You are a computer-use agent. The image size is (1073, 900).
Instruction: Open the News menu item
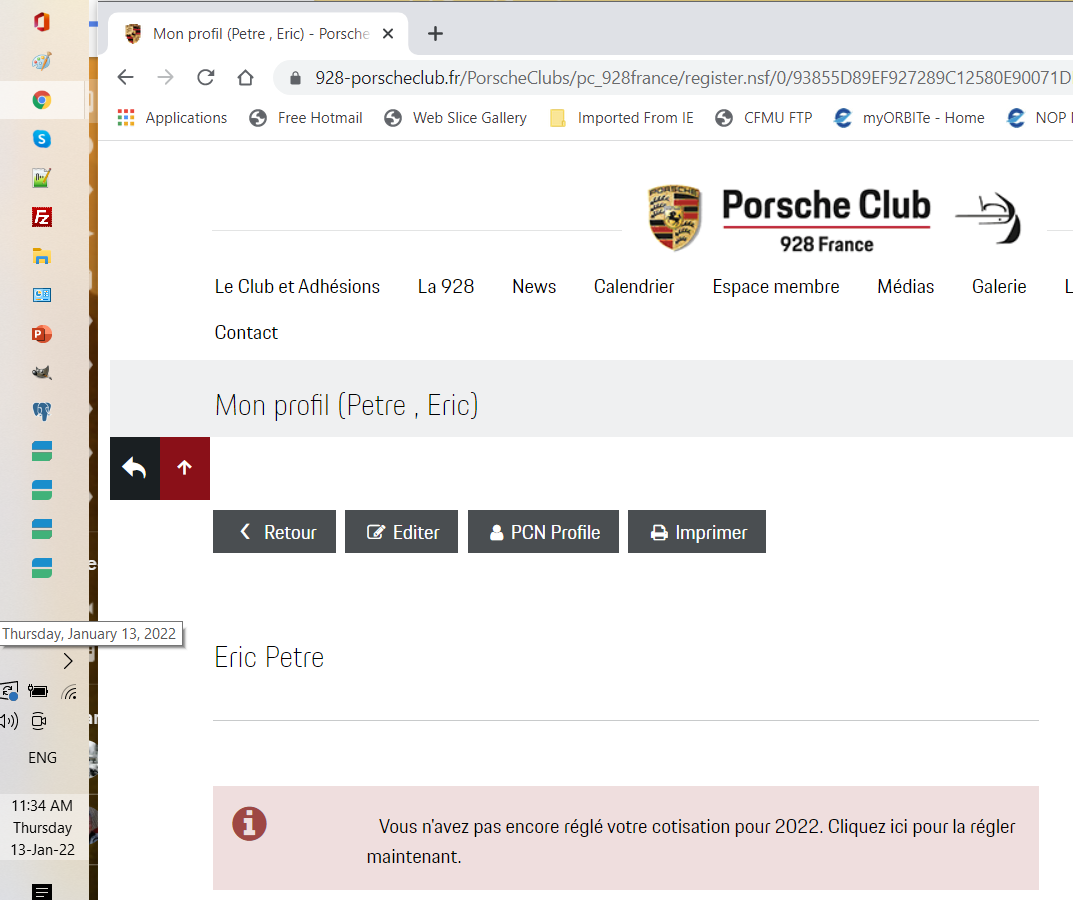coord(534,286)
